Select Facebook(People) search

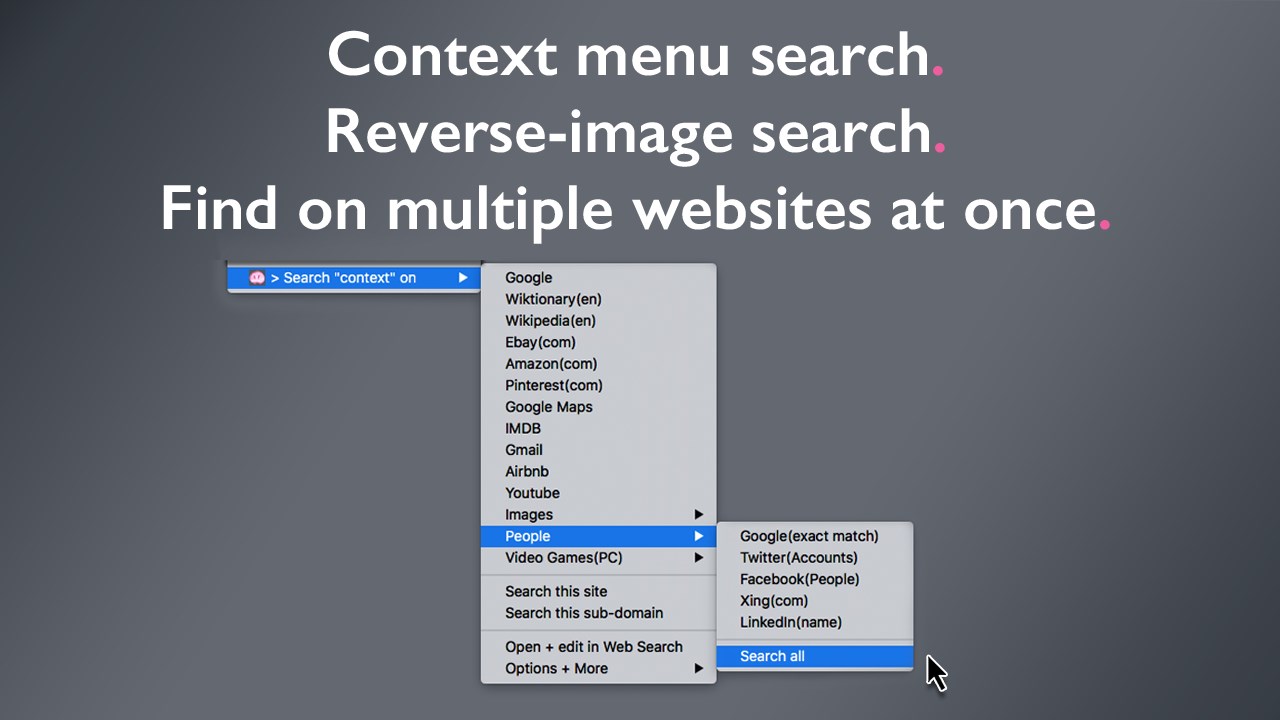(x=815, y=579)
